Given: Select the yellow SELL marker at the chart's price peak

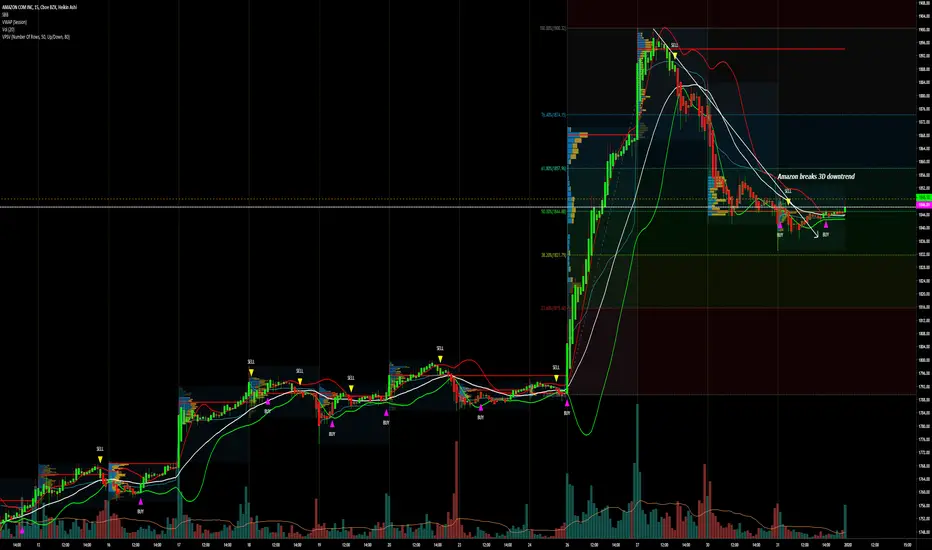Looking at the screenshot, I should tap(675, 55).
